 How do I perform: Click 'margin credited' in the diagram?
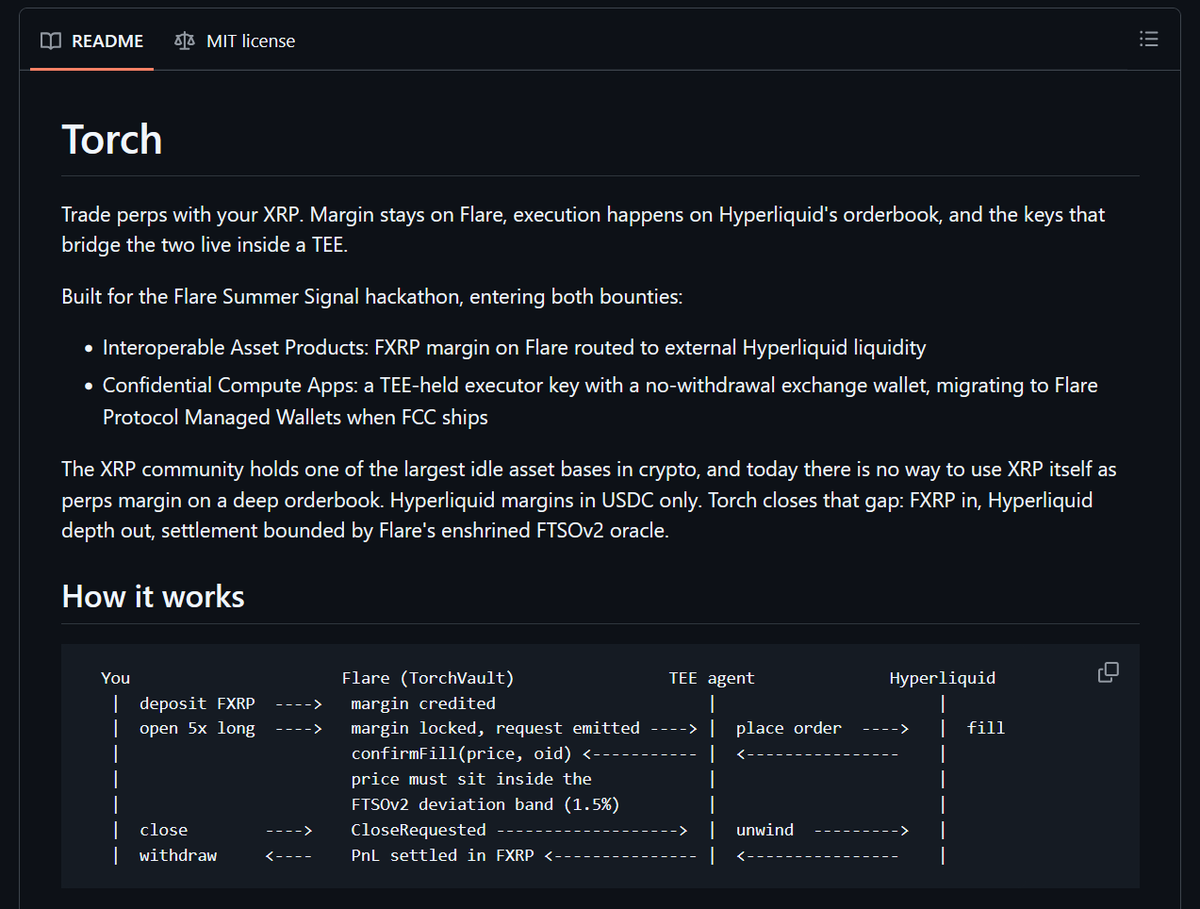(x=423, y=703)
